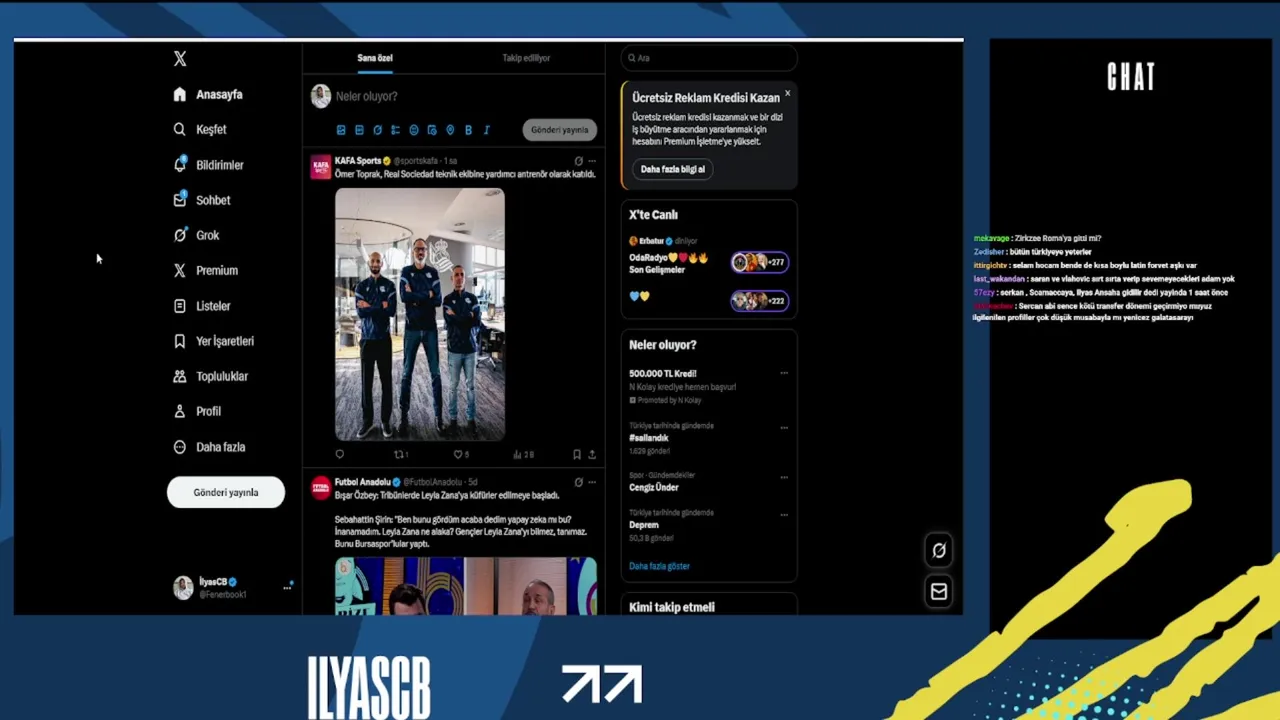Click the Daha fazla göster link

[x=659, y=566]
